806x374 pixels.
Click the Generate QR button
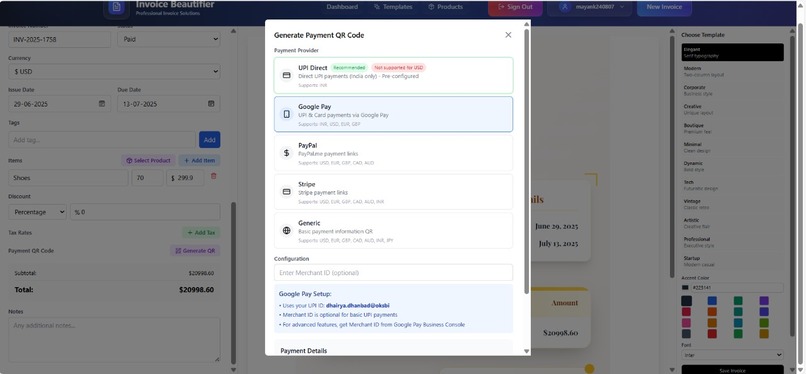(195, 251)
